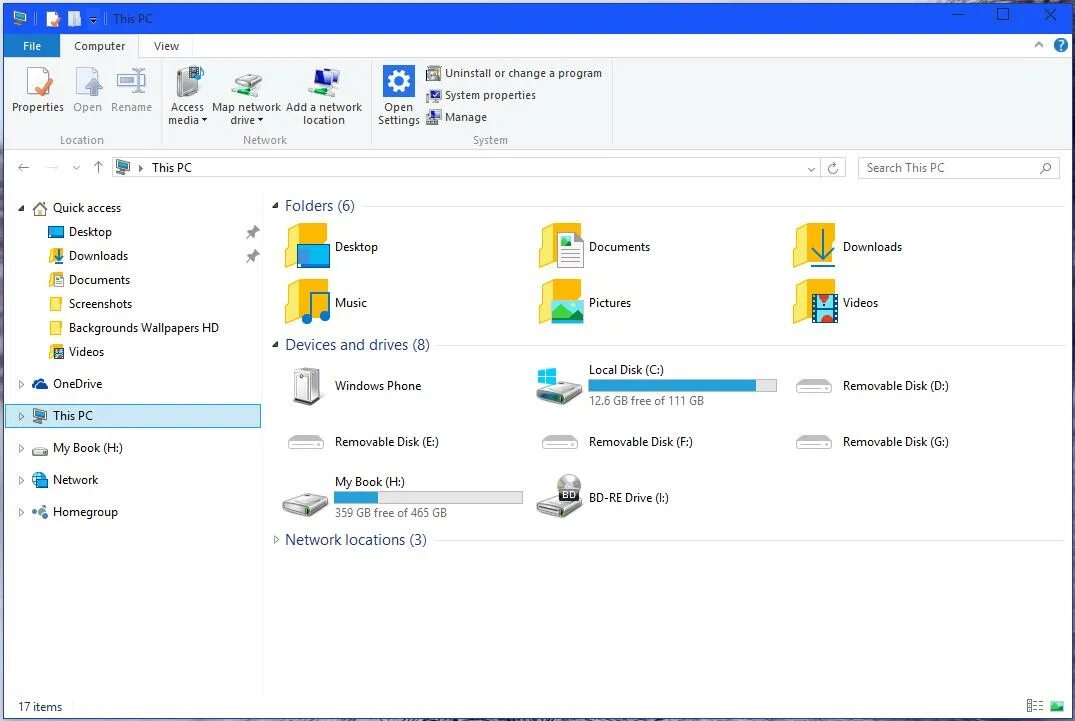Click the Open Settings gear icon
This screenshot has height=721, width=1075.
point(398,82)
